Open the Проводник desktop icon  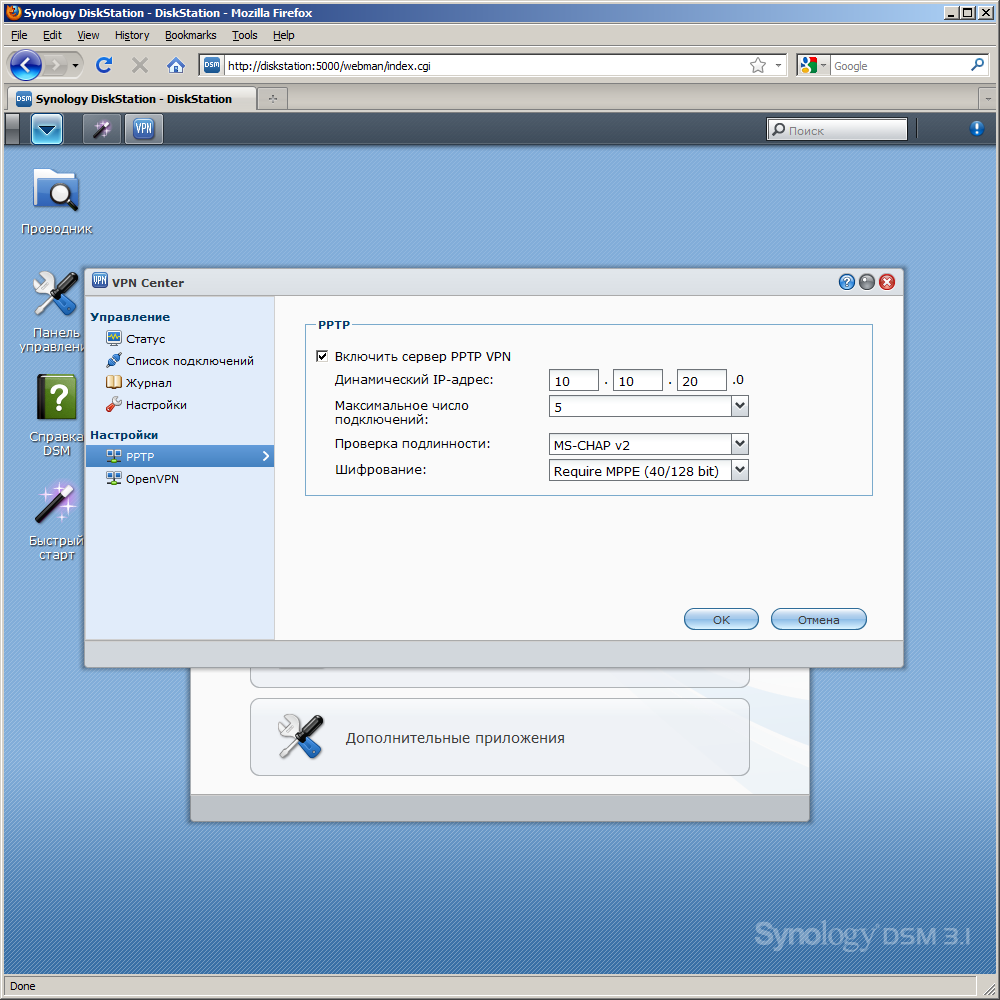coord(56,201)
